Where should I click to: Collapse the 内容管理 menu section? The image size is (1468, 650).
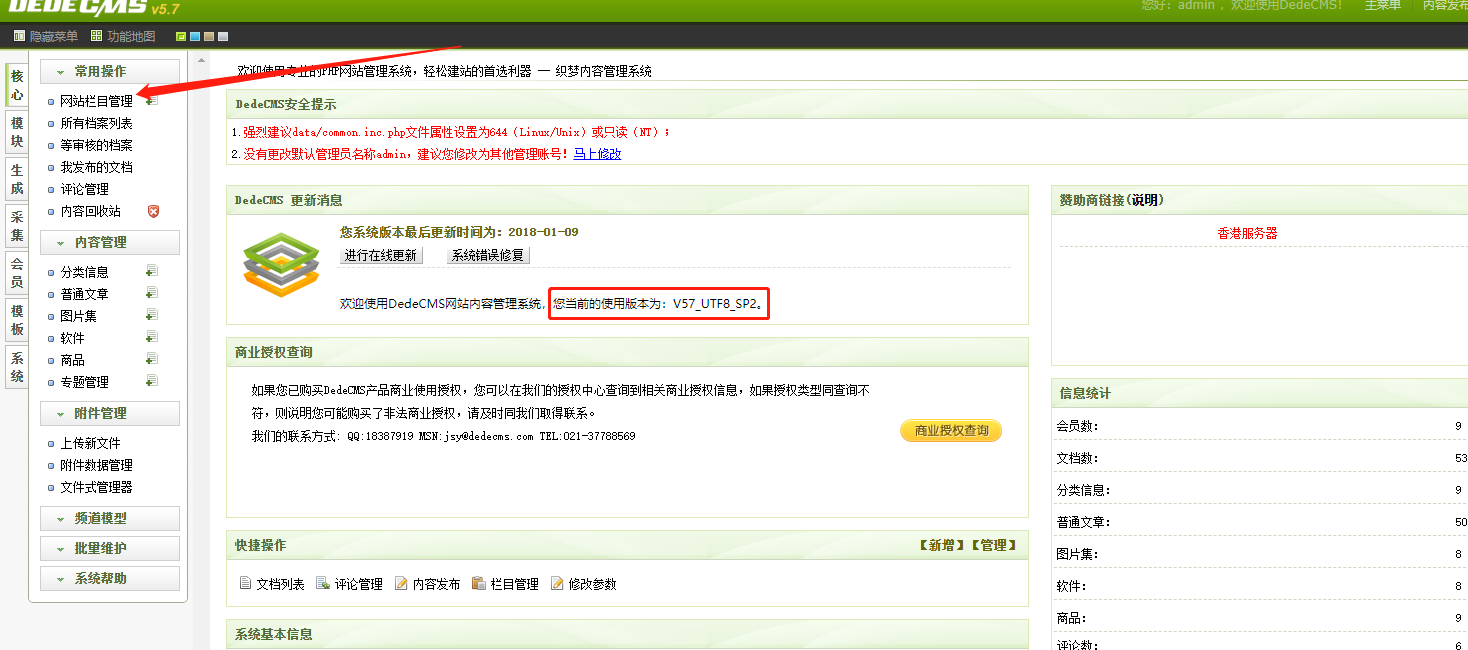coord(110,243)
